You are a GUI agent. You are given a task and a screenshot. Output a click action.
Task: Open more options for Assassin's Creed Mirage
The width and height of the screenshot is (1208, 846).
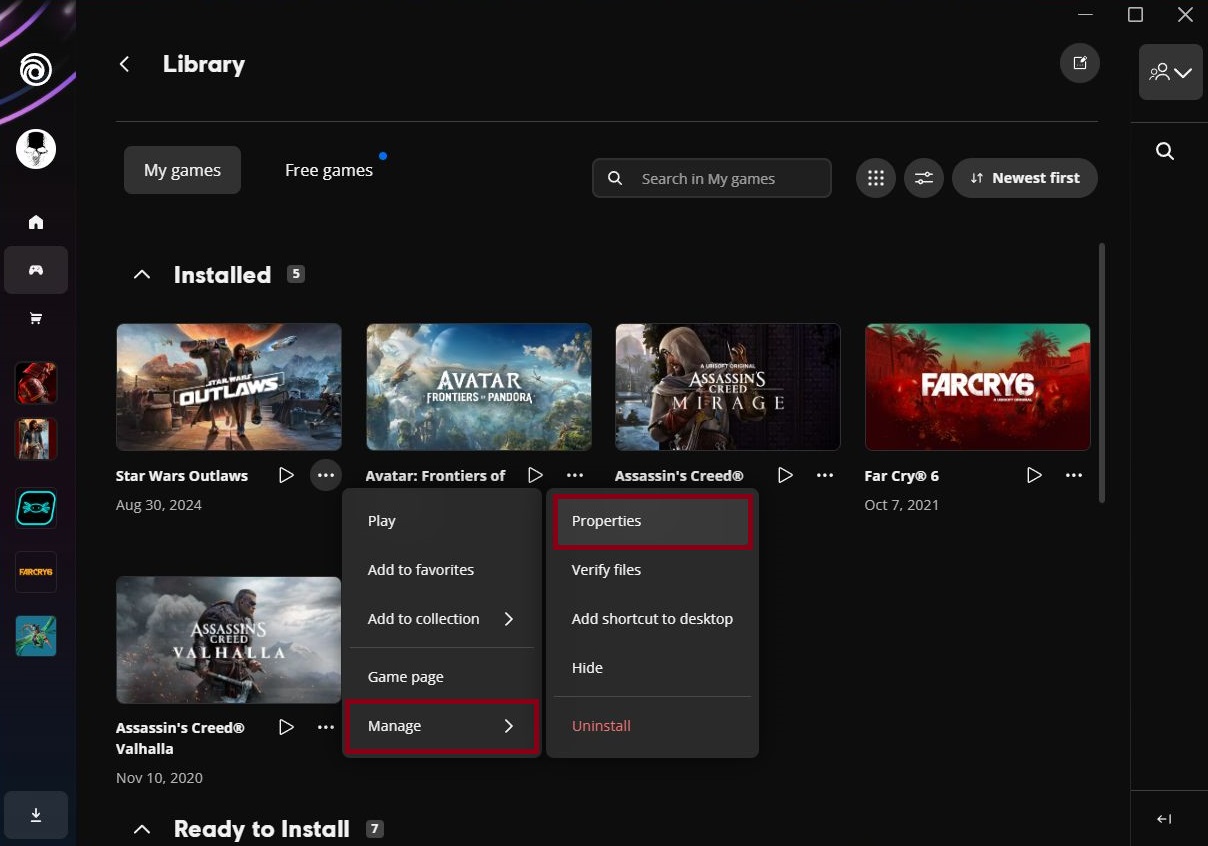825,475
